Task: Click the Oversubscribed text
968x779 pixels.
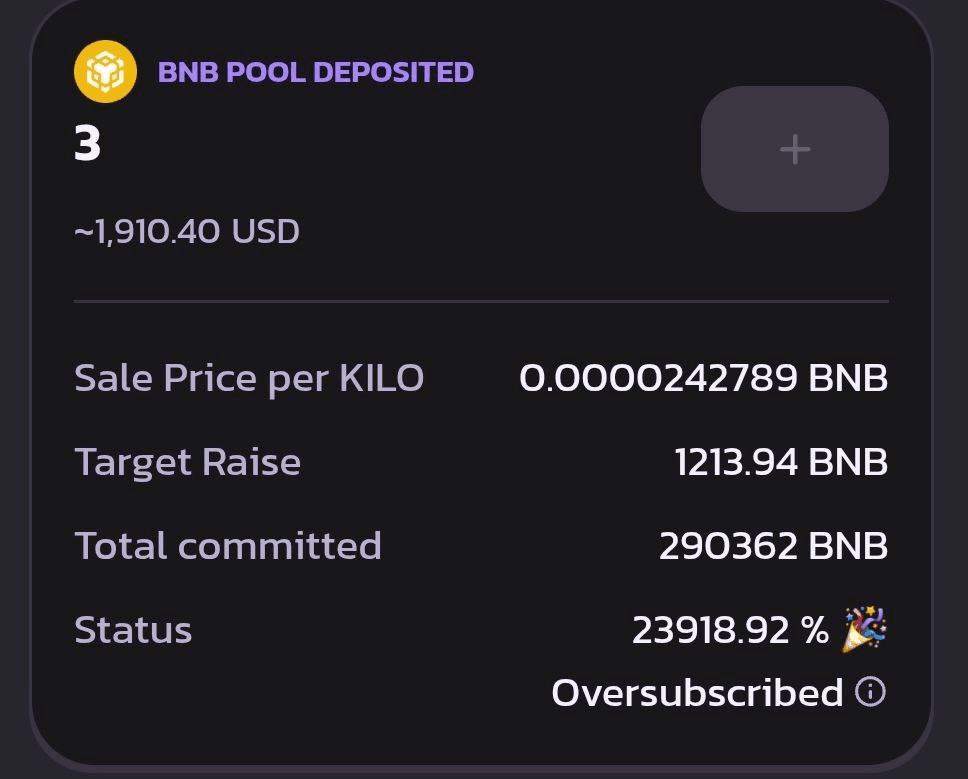Action: pos(697,692)
